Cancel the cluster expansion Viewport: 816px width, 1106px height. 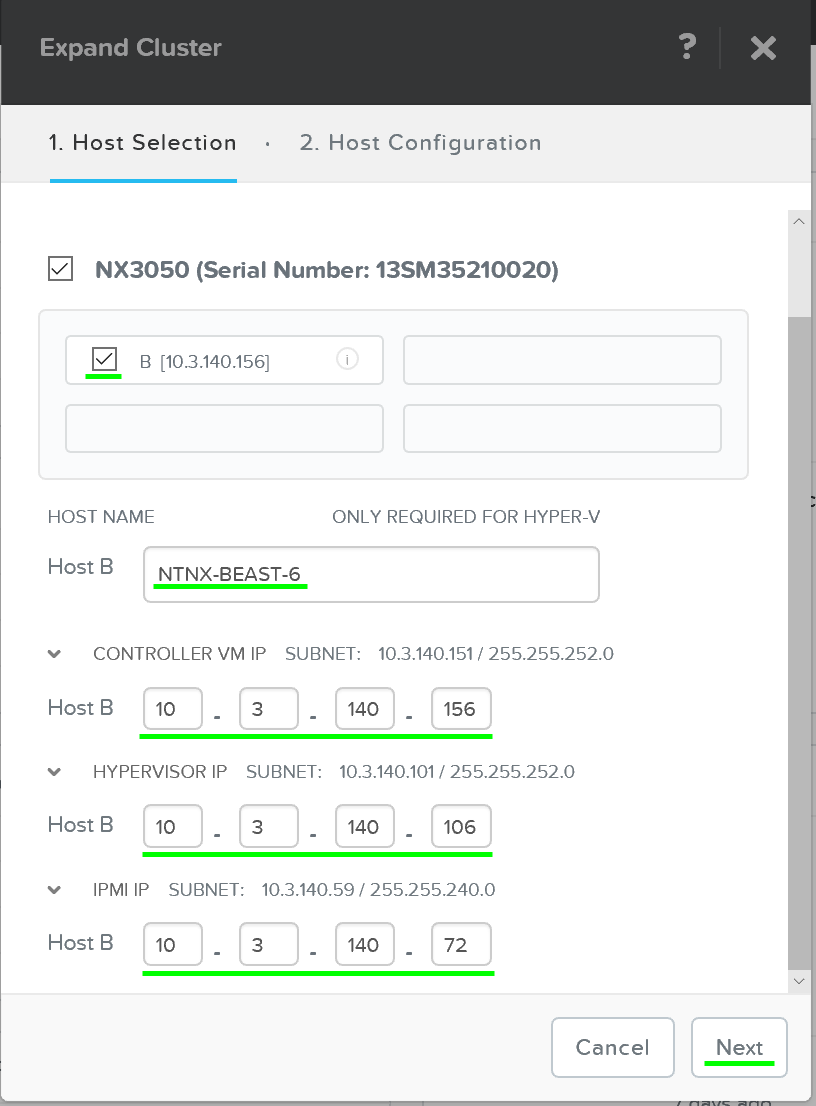tap(613, 1047)
